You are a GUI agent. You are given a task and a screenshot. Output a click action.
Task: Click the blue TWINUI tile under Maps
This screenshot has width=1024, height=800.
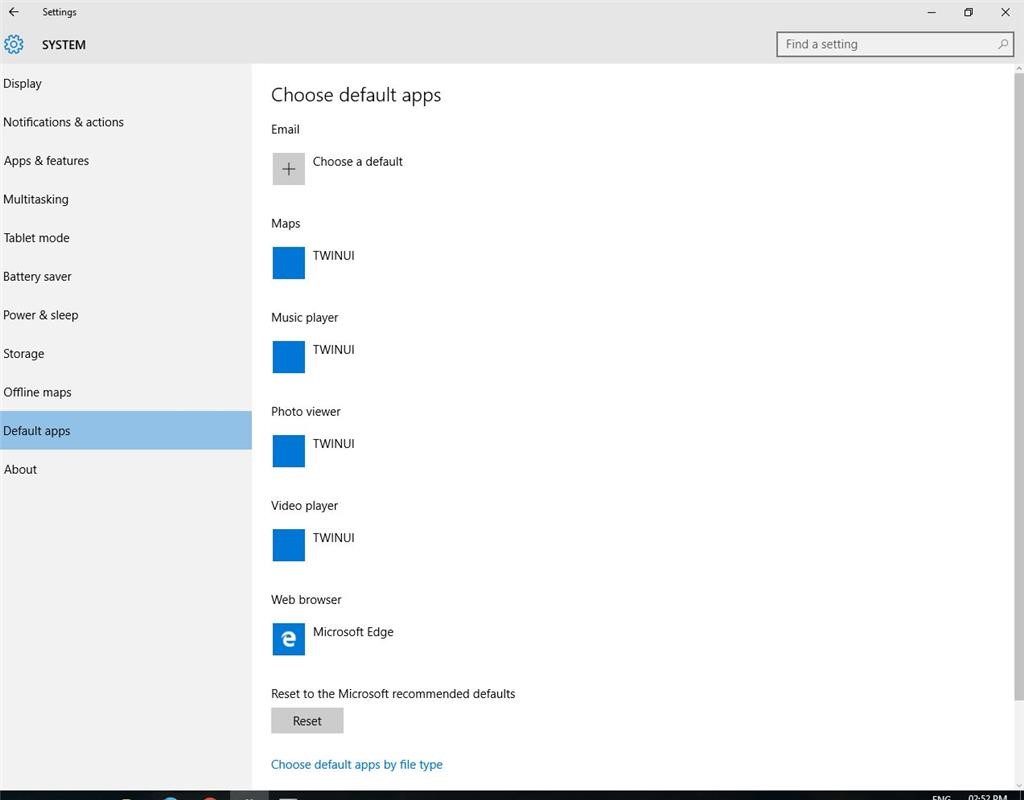click(x=289, y=263)
